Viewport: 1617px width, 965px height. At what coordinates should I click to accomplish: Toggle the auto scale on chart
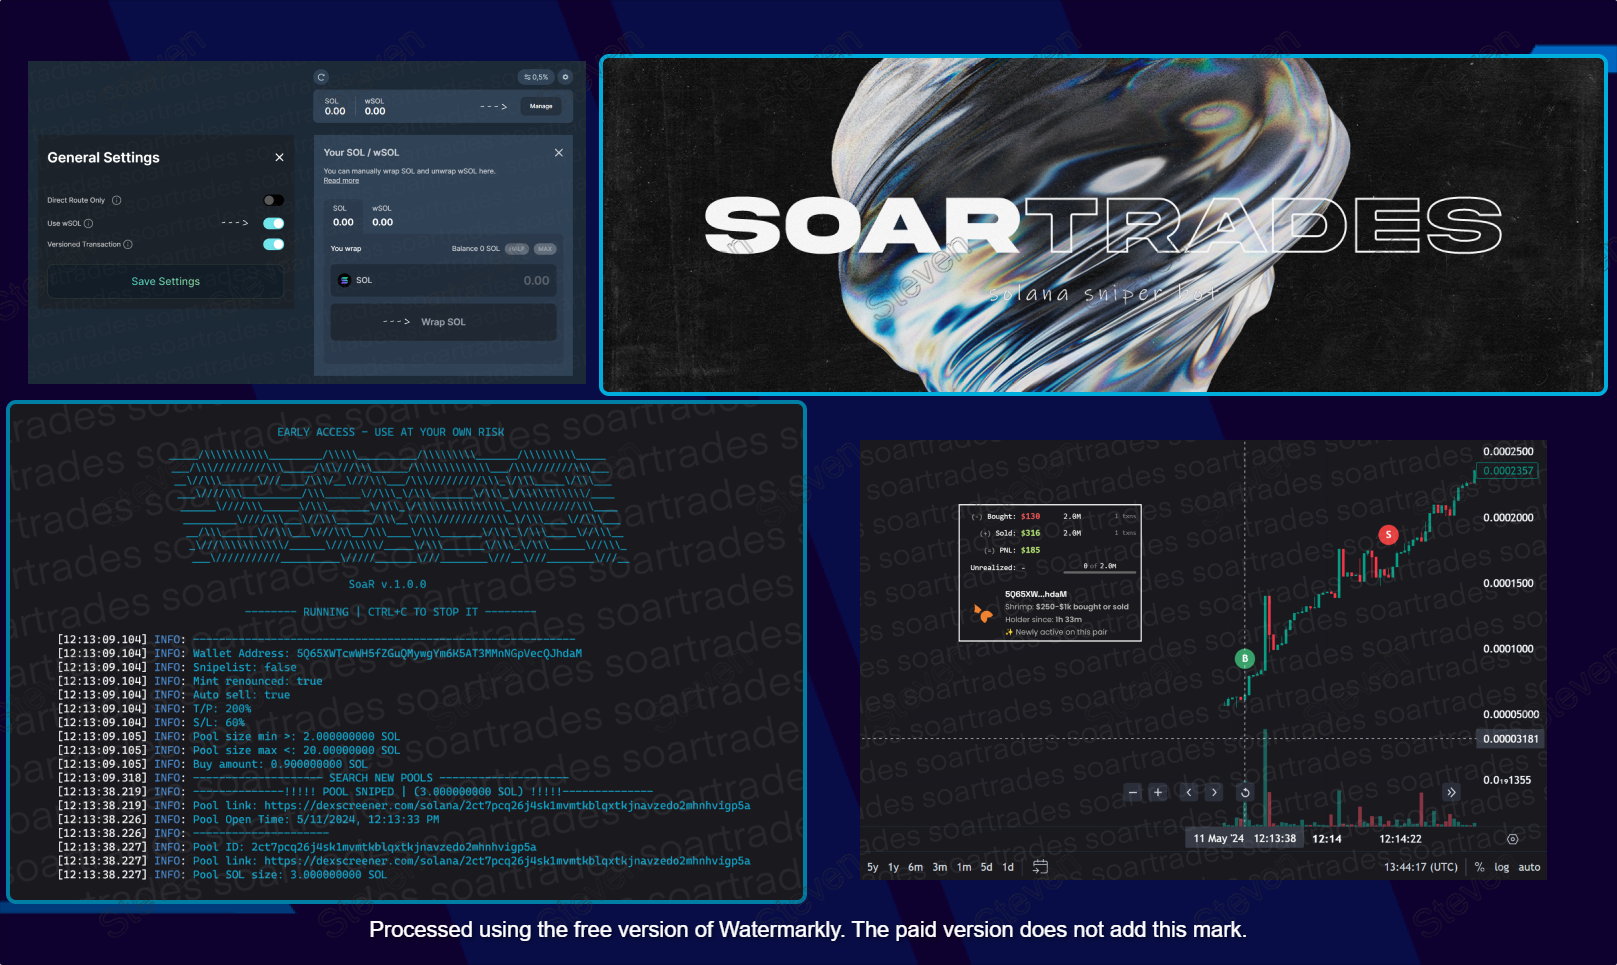(x=1530, y=867)
